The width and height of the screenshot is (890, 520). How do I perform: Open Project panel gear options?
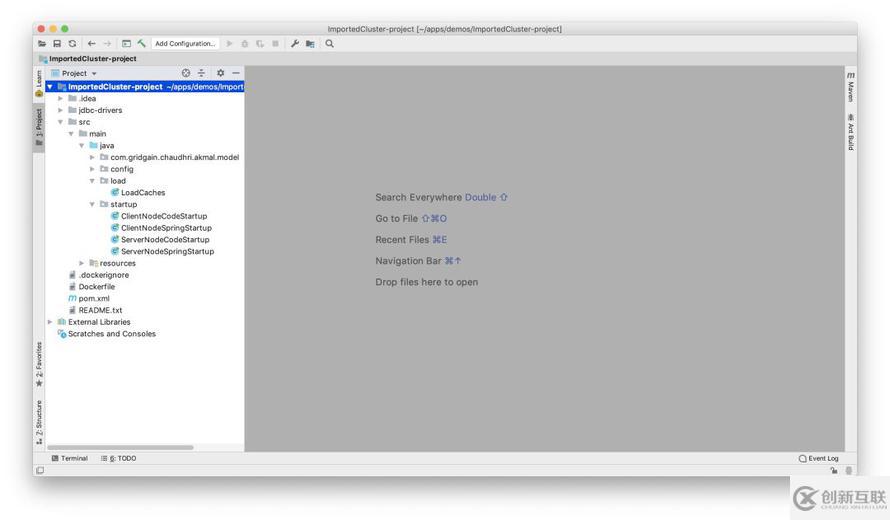pos(220,73)
